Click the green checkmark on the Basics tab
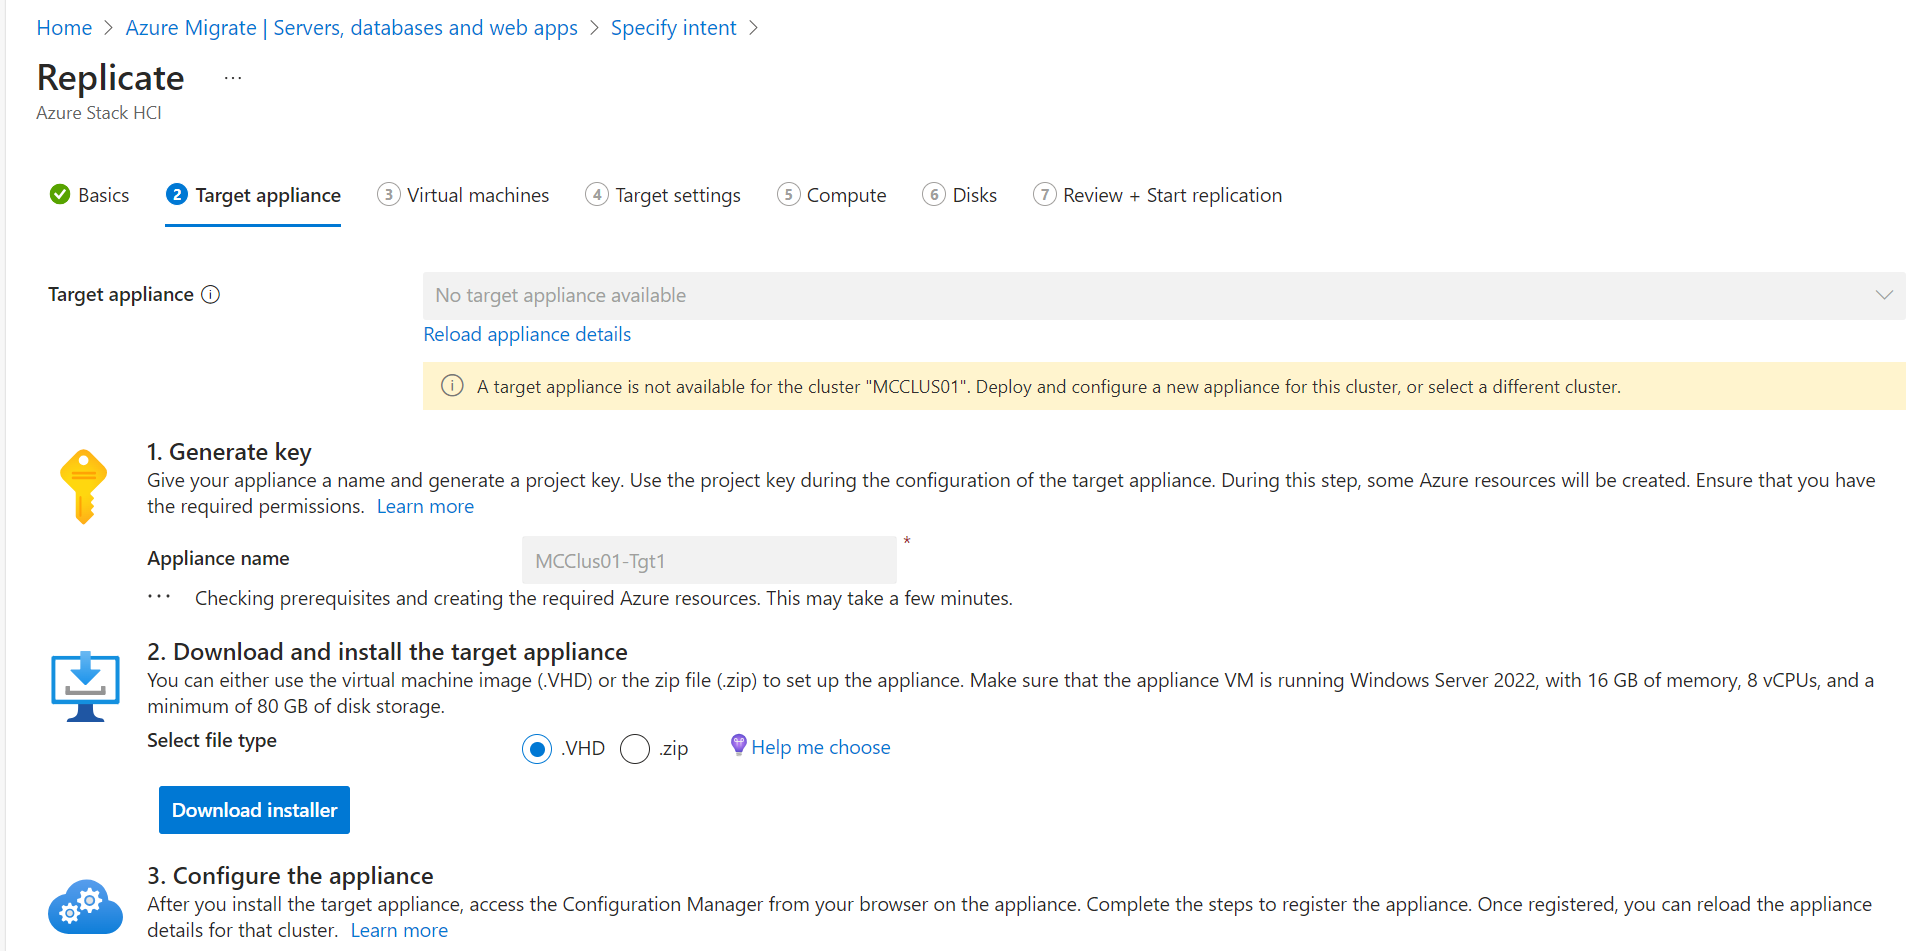Viewport: 1930px width, 951px height. click(x=59, y=194)
